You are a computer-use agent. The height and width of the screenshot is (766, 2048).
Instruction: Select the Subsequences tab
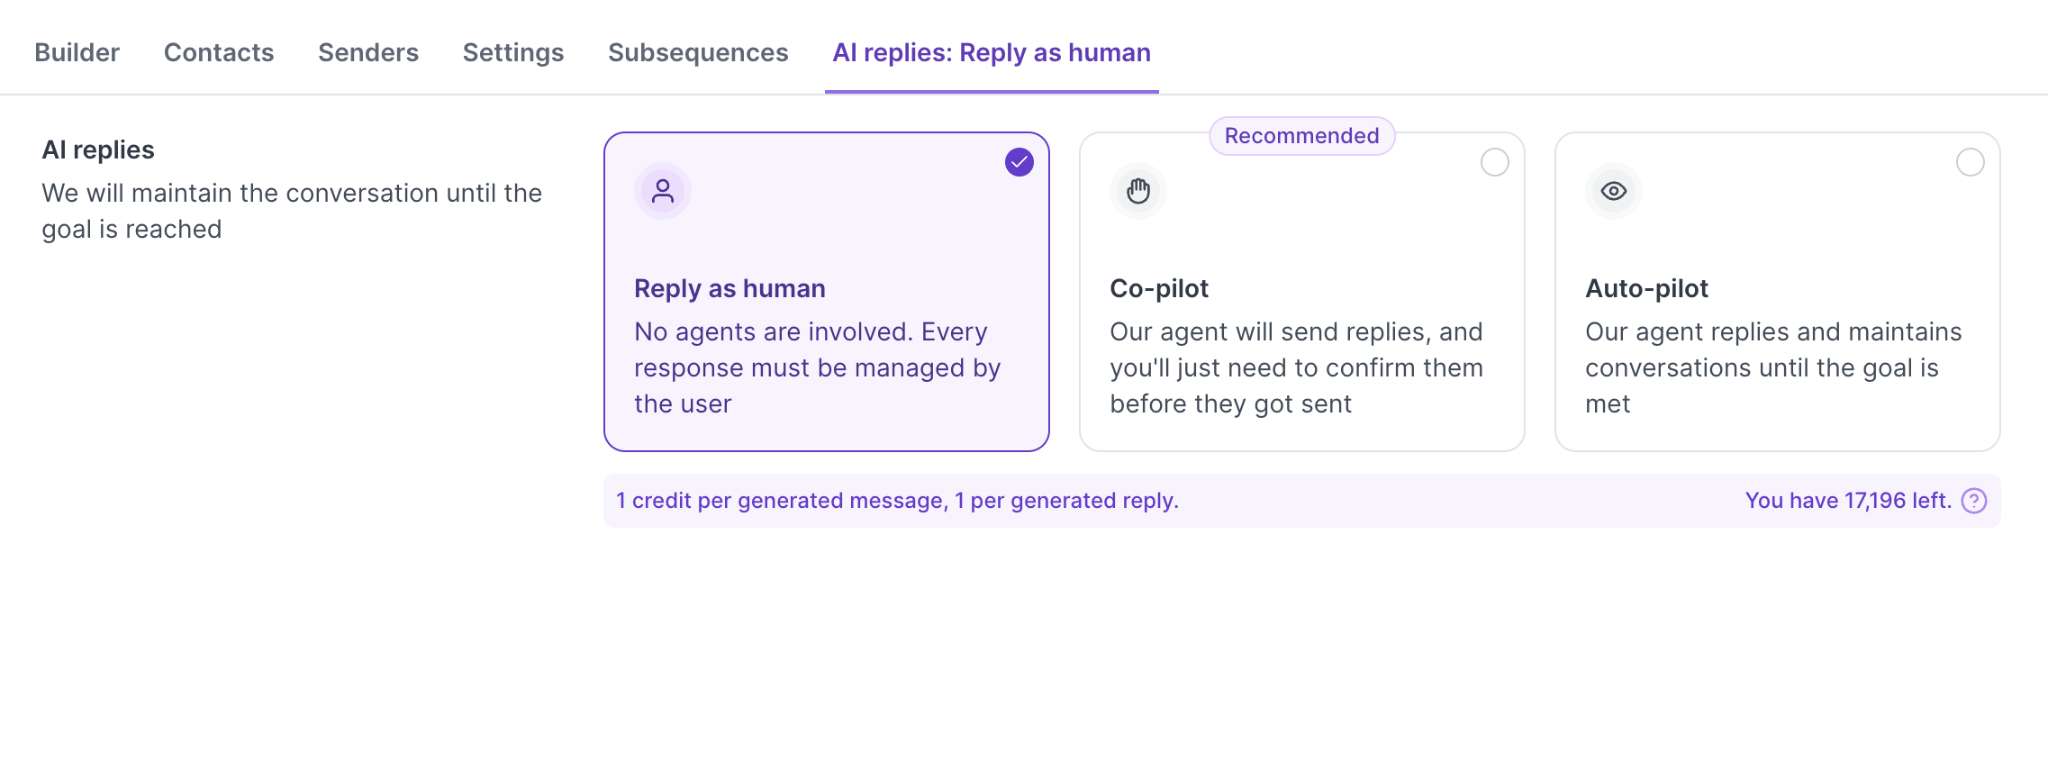[x=698, y=52]
